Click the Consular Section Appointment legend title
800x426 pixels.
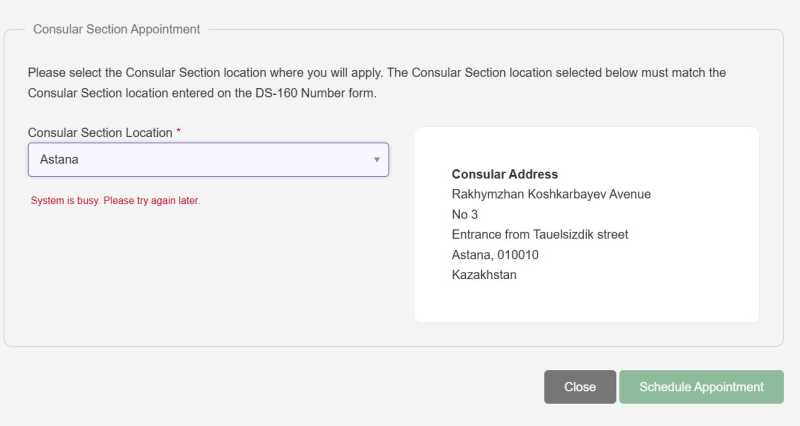(x=116, y=29)
